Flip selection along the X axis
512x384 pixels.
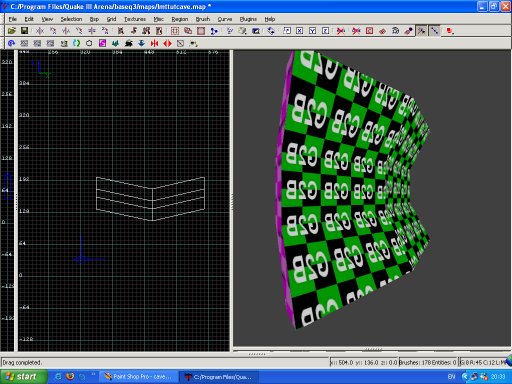coord(40,31)
